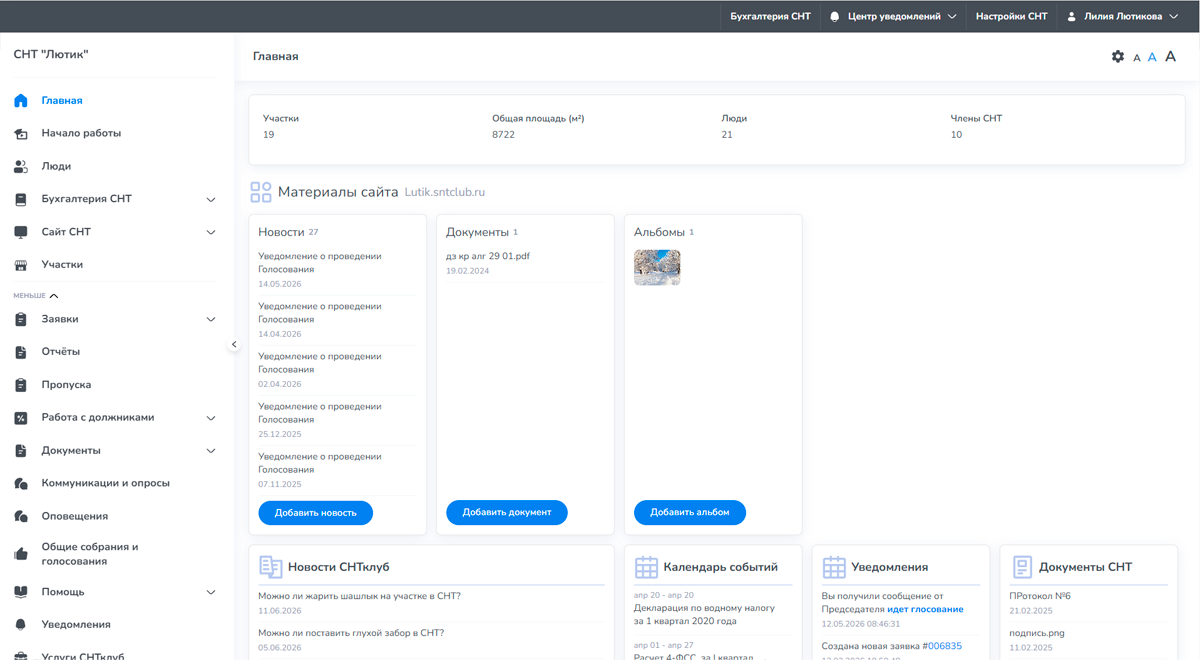Viewport: 1200px width, 660px height.
Task: Click the percent icon for Работа с должниками
Action: click(21, 418)
